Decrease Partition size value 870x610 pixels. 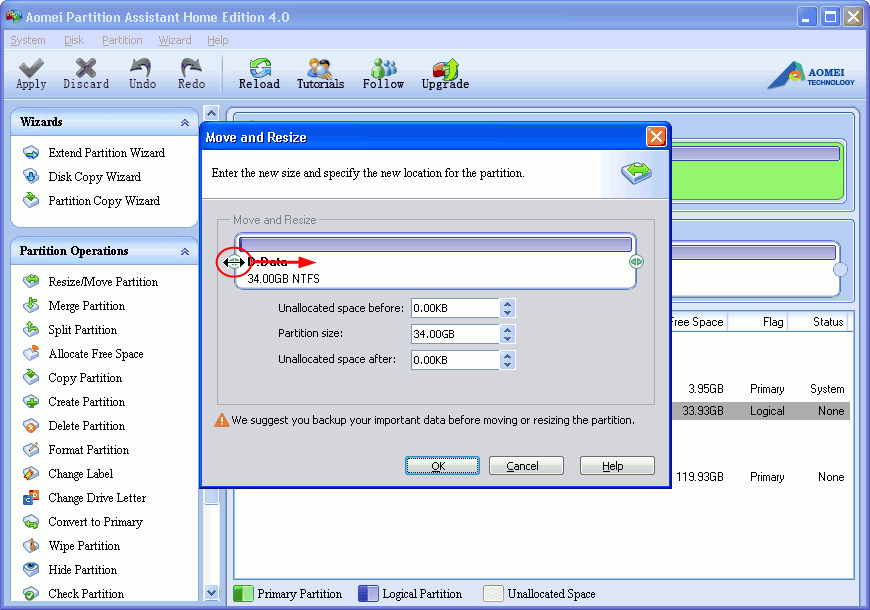coord(507,339)
